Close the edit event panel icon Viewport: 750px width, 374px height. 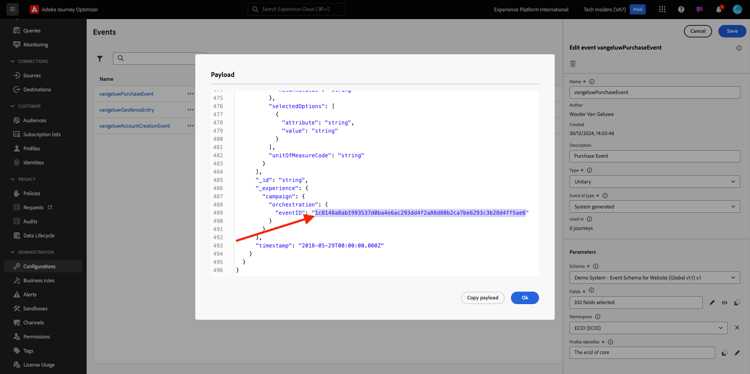coord(739,48)
